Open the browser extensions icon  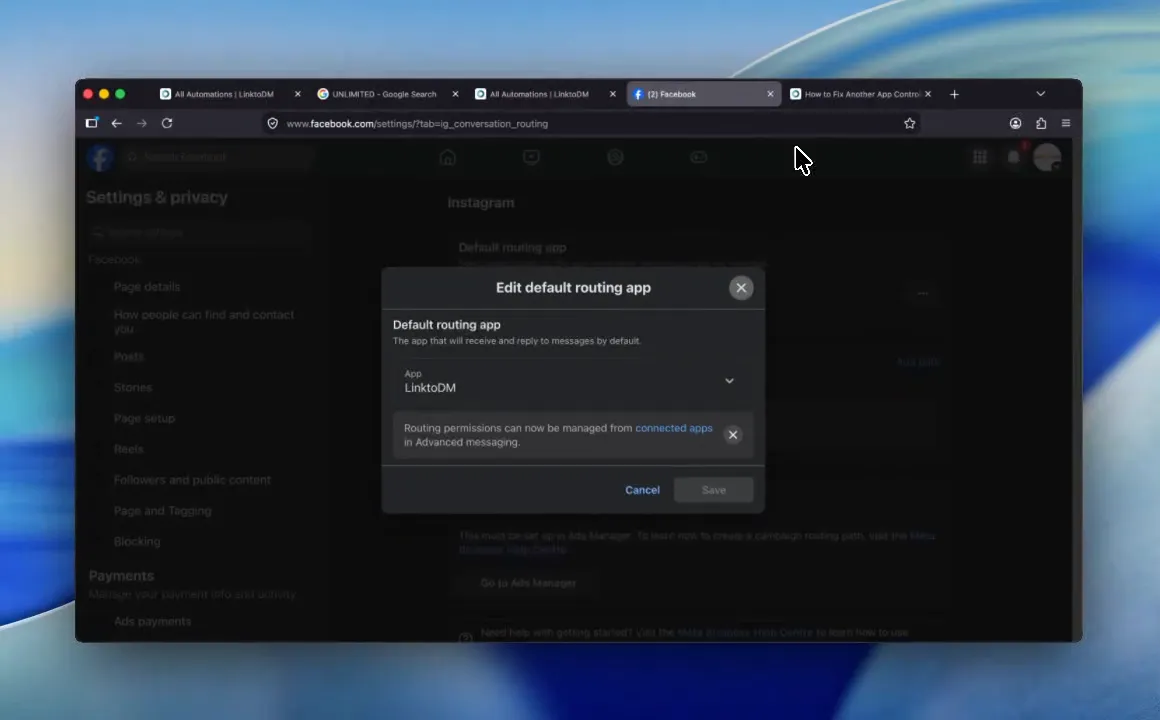pos(1041,124)
